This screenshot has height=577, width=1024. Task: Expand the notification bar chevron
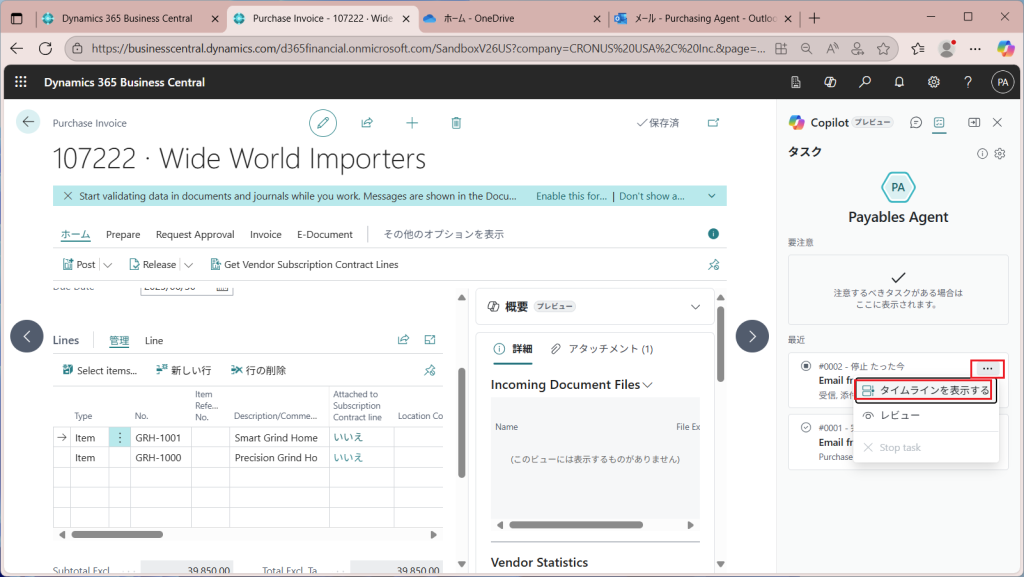click(712, 196)
